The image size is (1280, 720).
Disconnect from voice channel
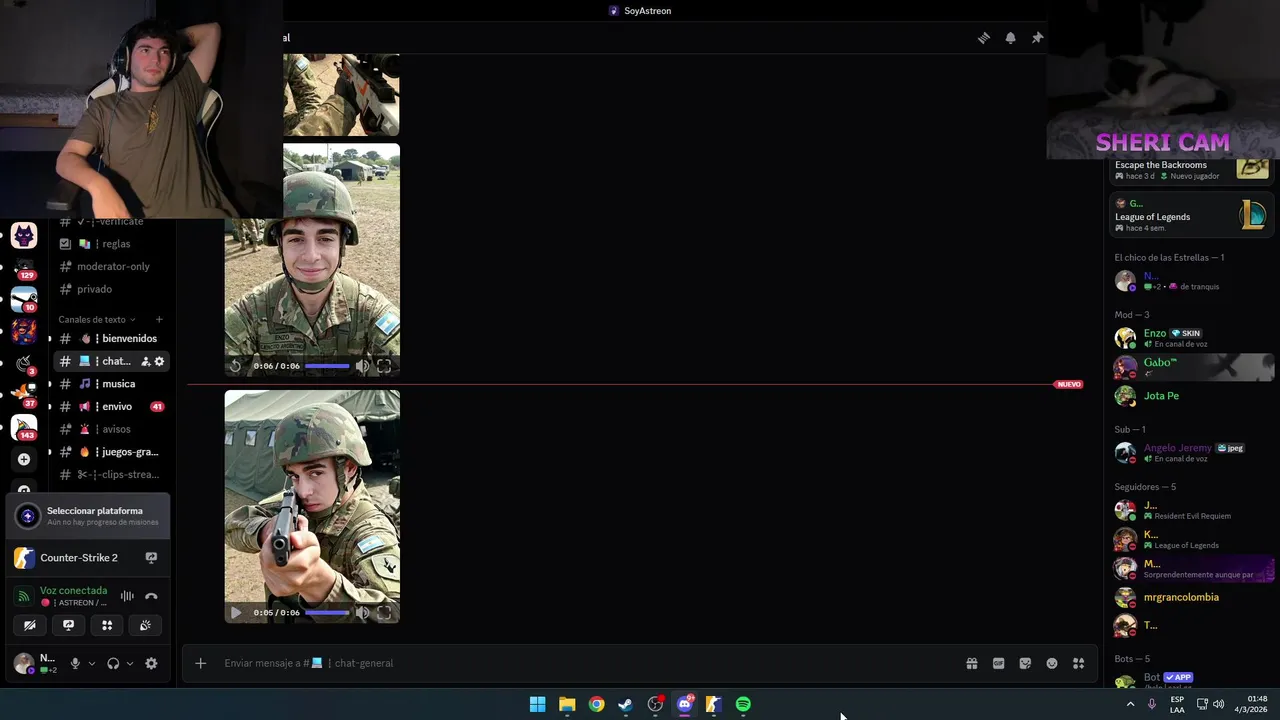(x=151, y=596)
